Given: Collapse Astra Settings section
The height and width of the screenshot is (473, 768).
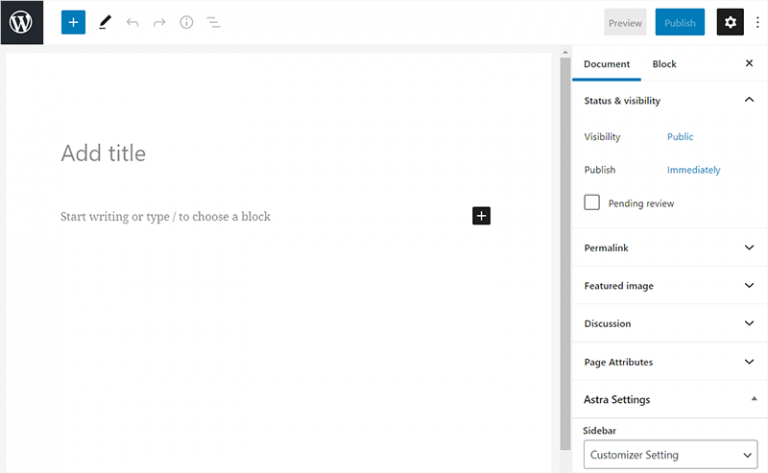Looking at the screenshot, I should (670, 400).
